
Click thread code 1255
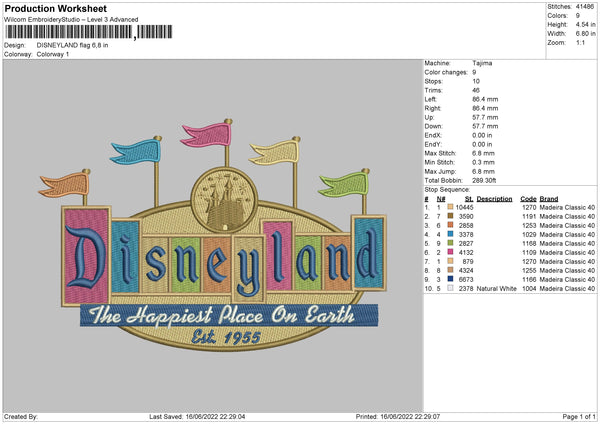529,270
